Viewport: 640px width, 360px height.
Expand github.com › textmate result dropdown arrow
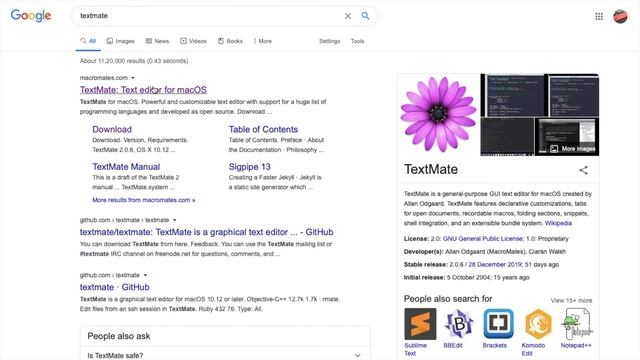(145, 276)
